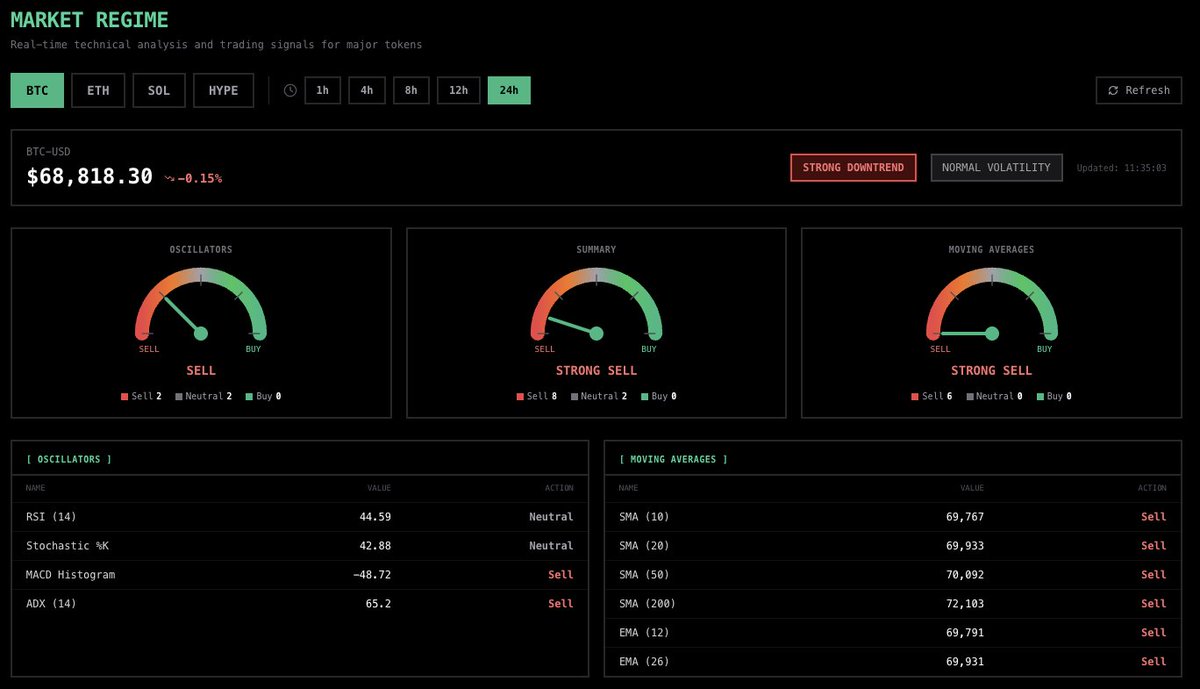Click the Summary gauge dial
The image size is (1200, 689).
(596, 304)
